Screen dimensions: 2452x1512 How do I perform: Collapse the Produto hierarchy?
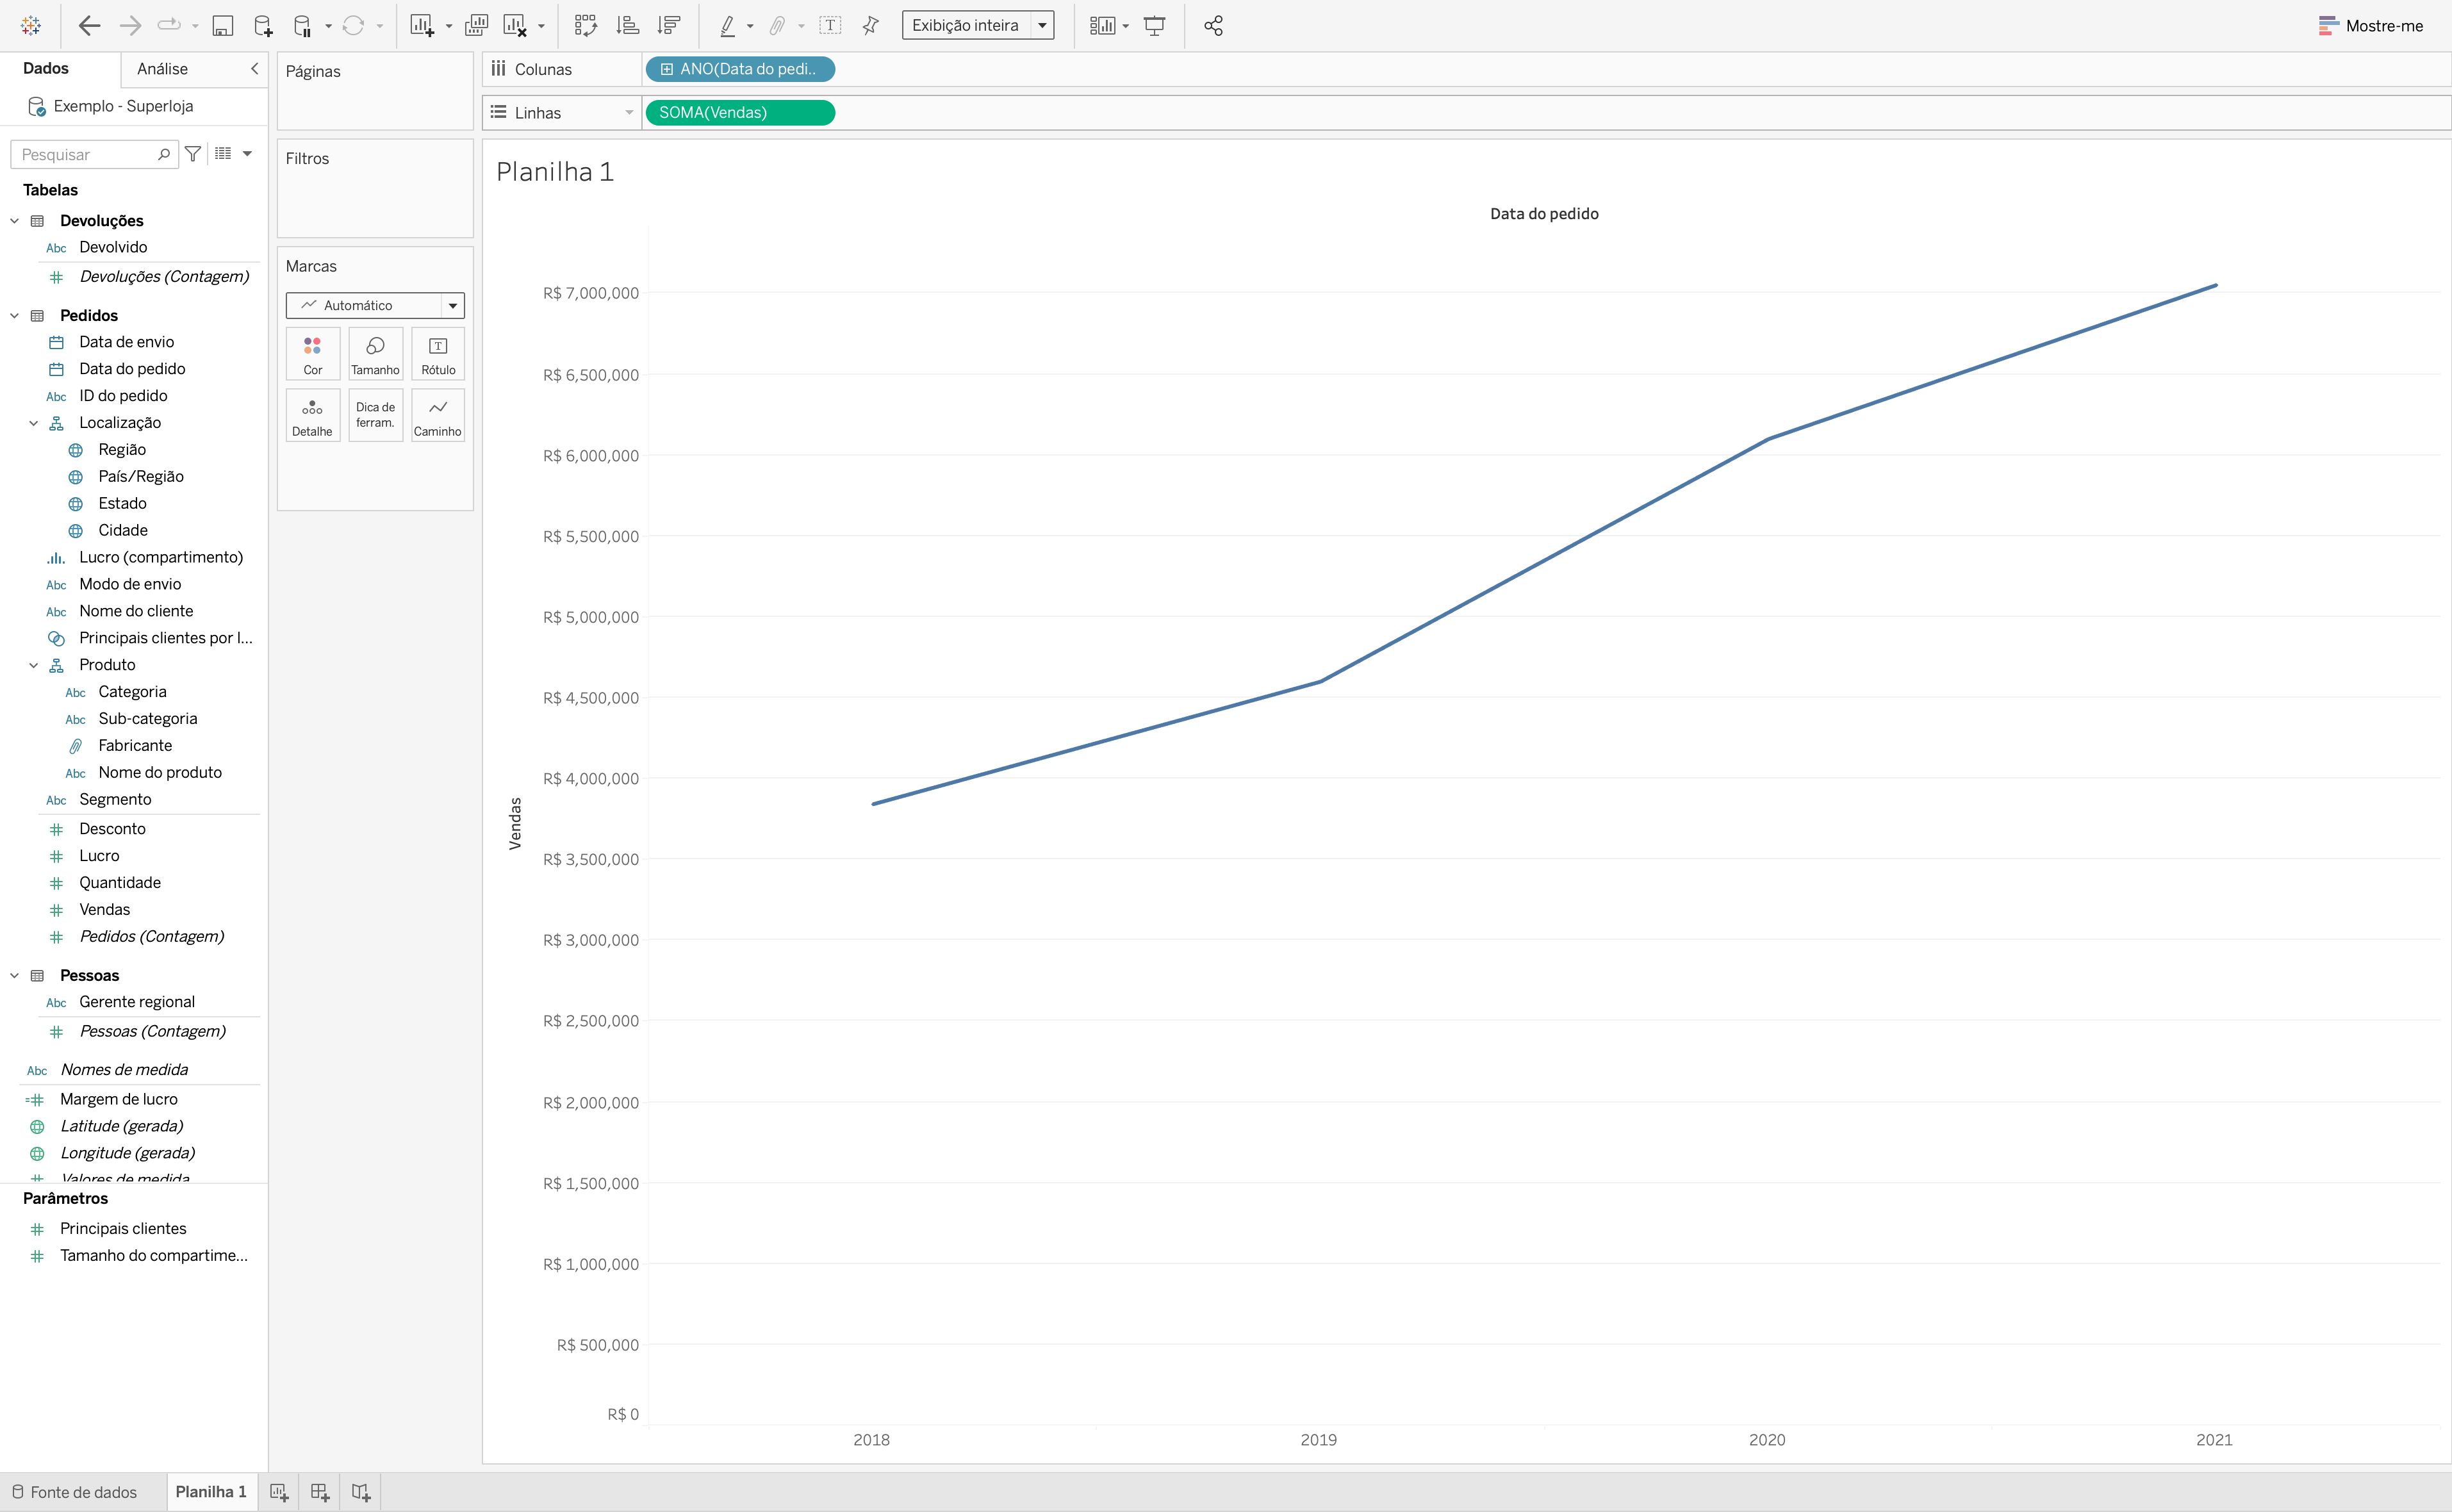(33, 665)
